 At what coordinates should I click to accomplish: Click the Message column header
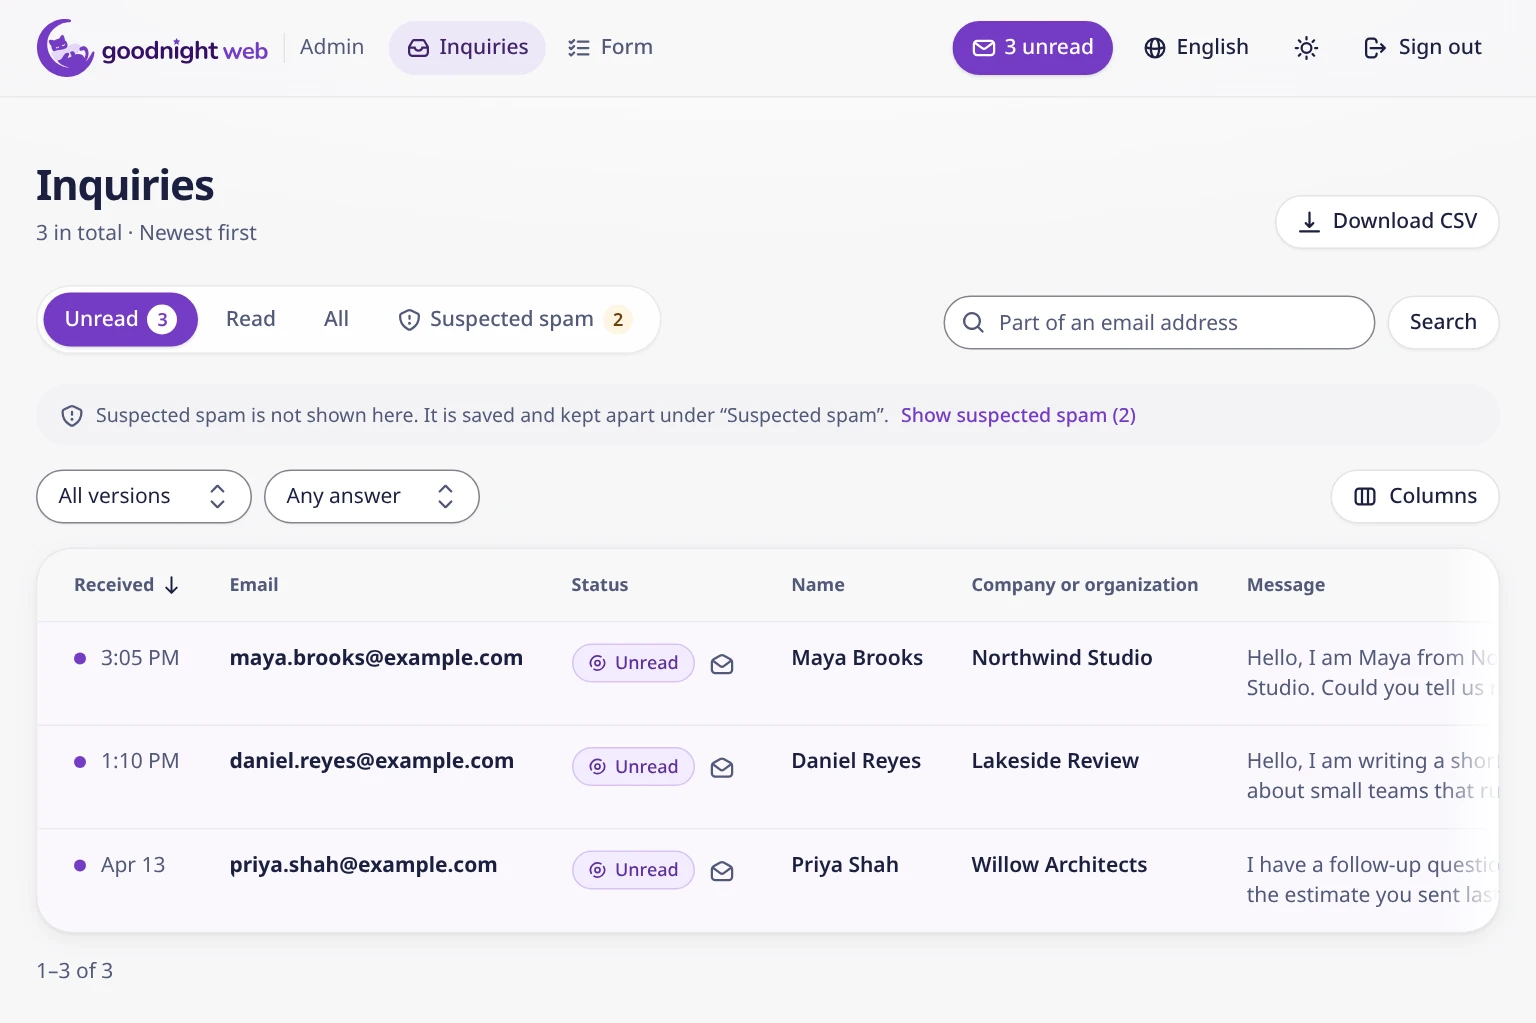[x=1286, y=585]
